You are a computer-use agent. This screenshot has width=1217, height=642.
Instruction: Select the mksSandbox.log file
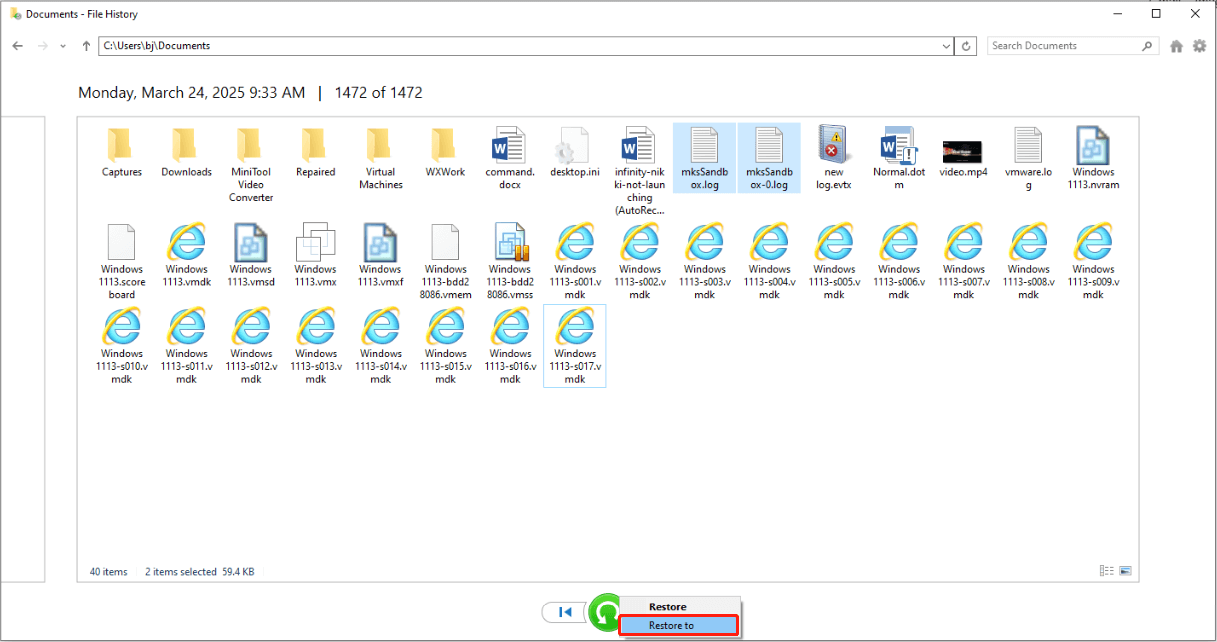(x=704, y=152)
